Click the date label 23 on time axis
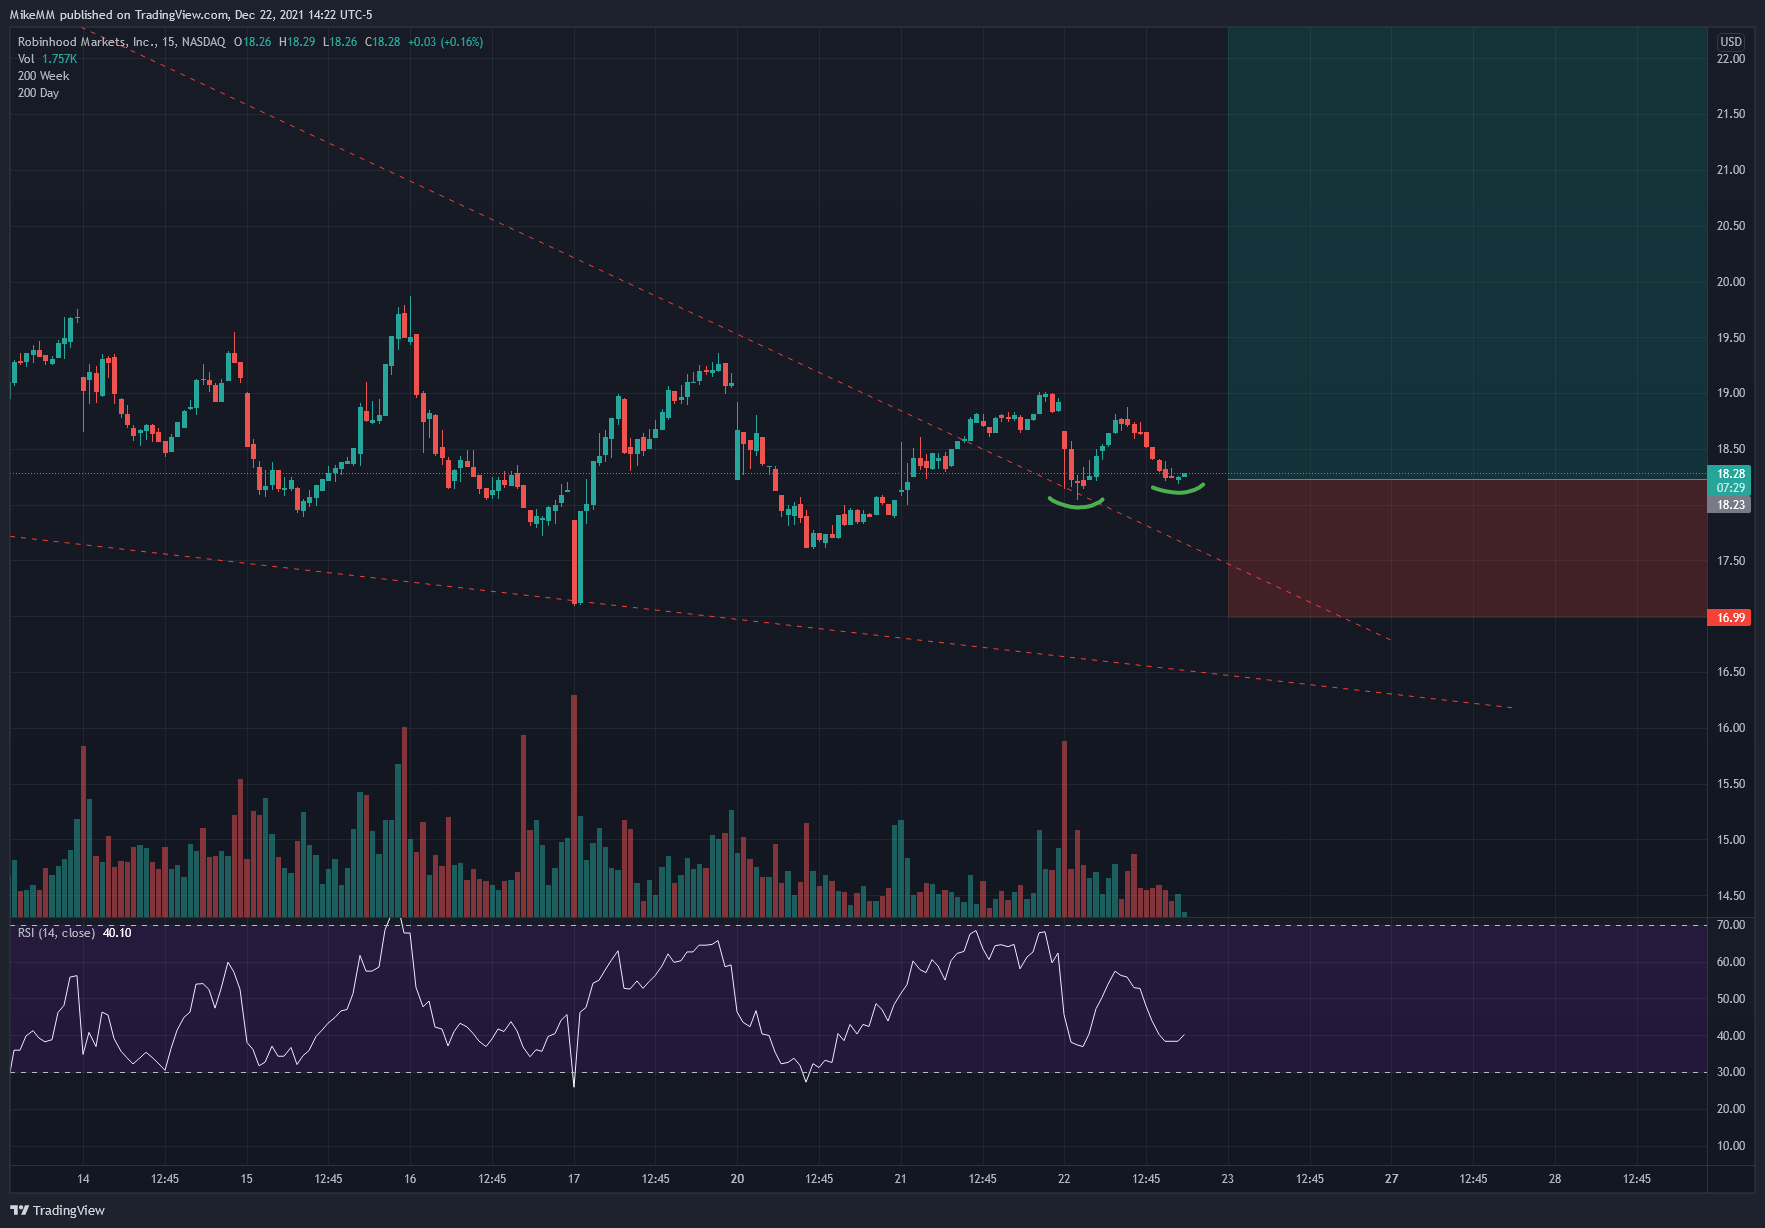The image size is (1765, 1228). pos(1228,1179)
